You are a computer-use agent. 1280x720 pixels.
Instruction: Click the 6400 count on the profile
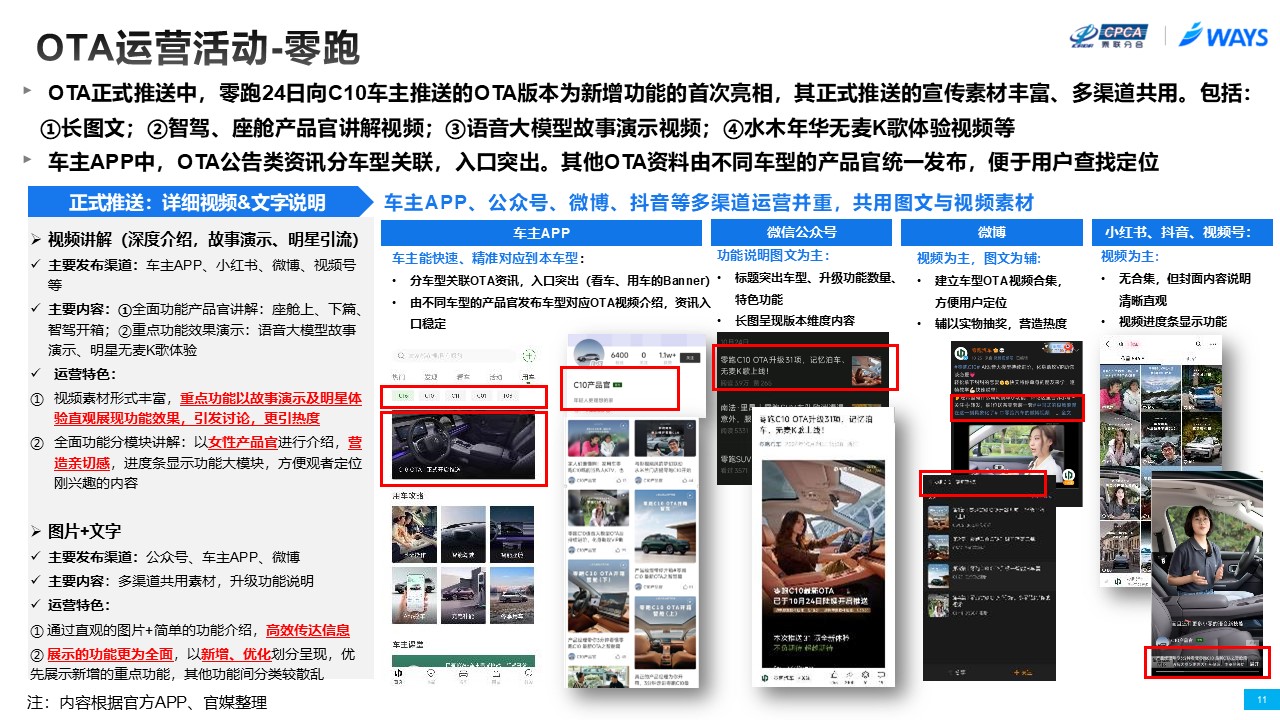tap(619, 355)
